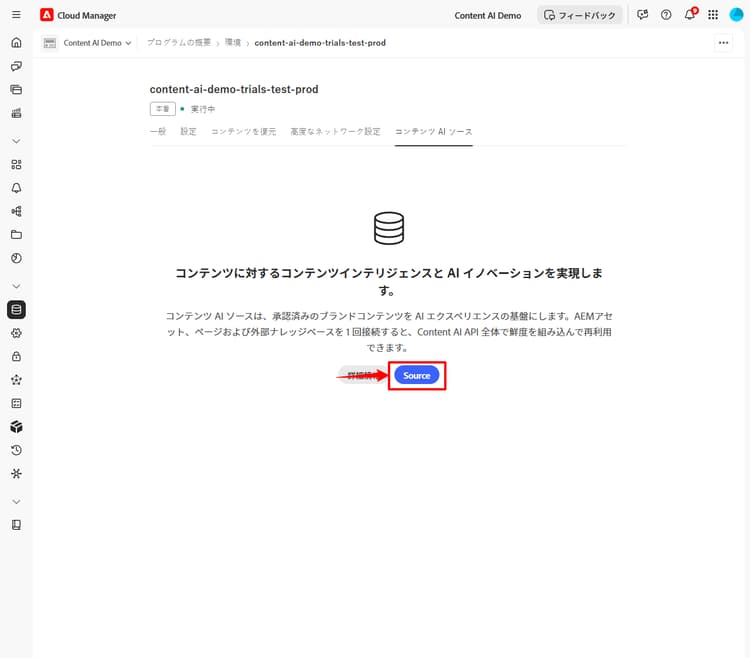Open the stacked windows sidebar icon
Screen dimensions: 750x658
click(16, 89)
